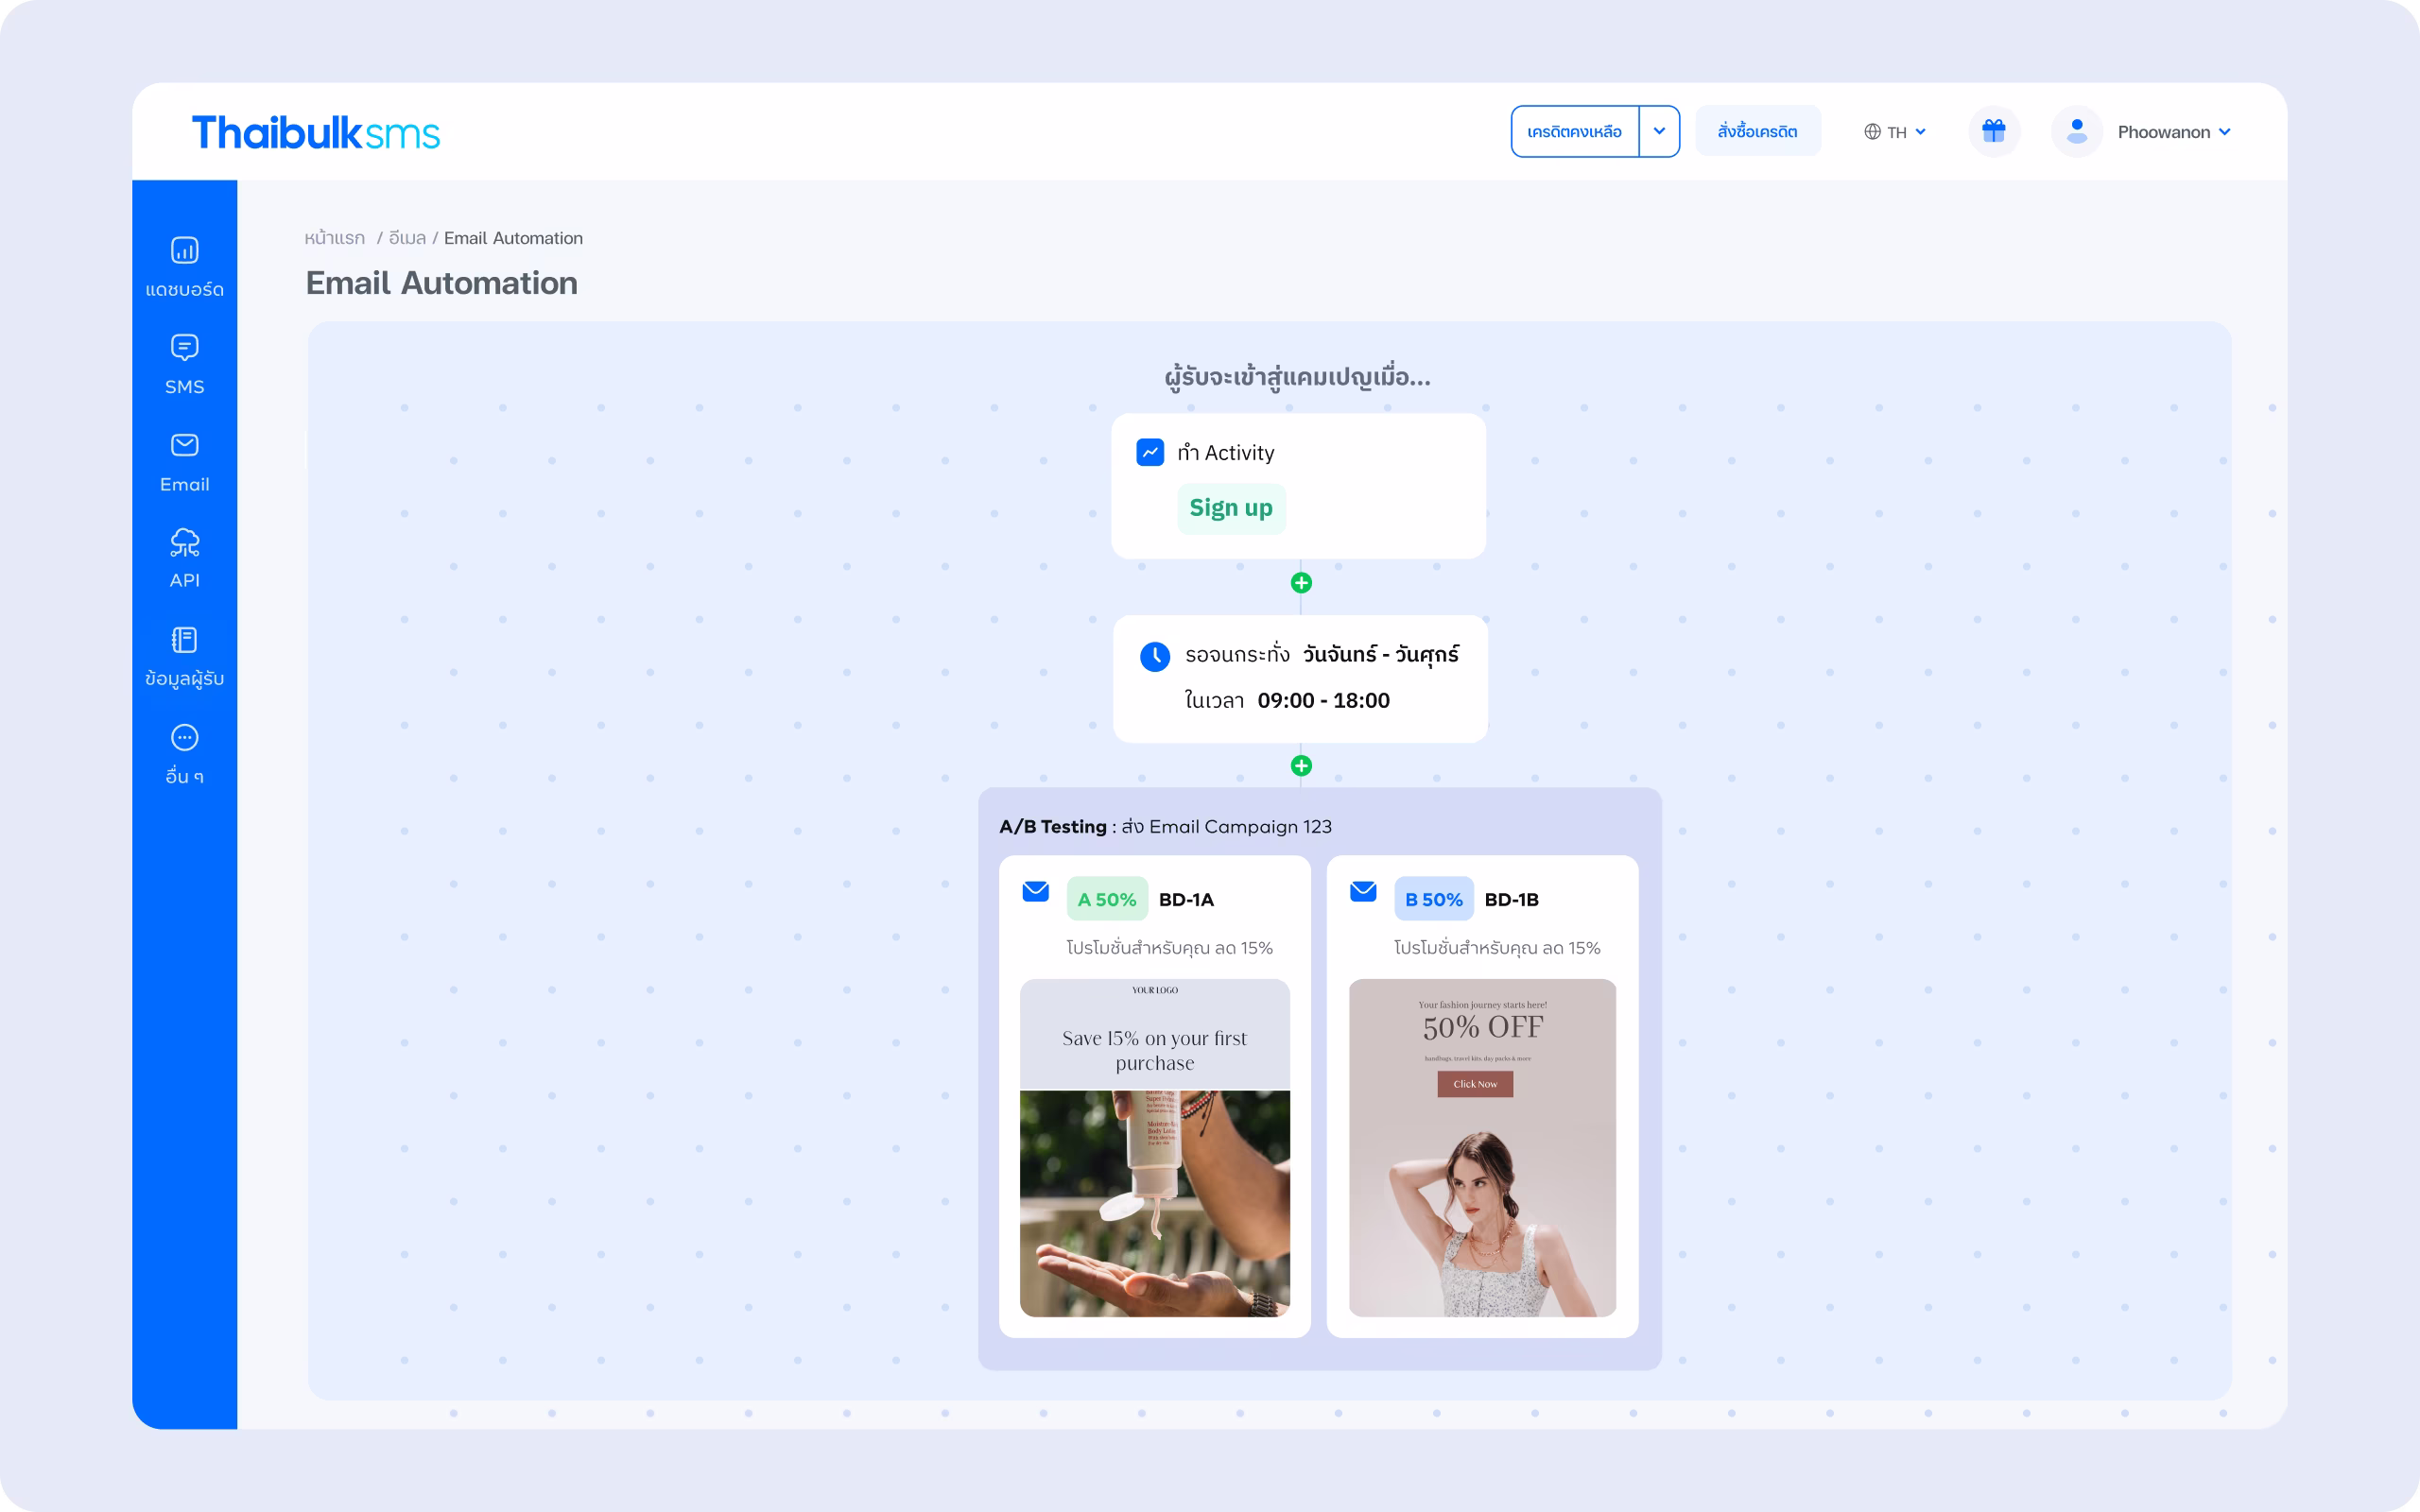Select the green A 50% variant badge
Image resolution: width=2420 pixels, height=1512 pixels.
tap(1106, 899)
